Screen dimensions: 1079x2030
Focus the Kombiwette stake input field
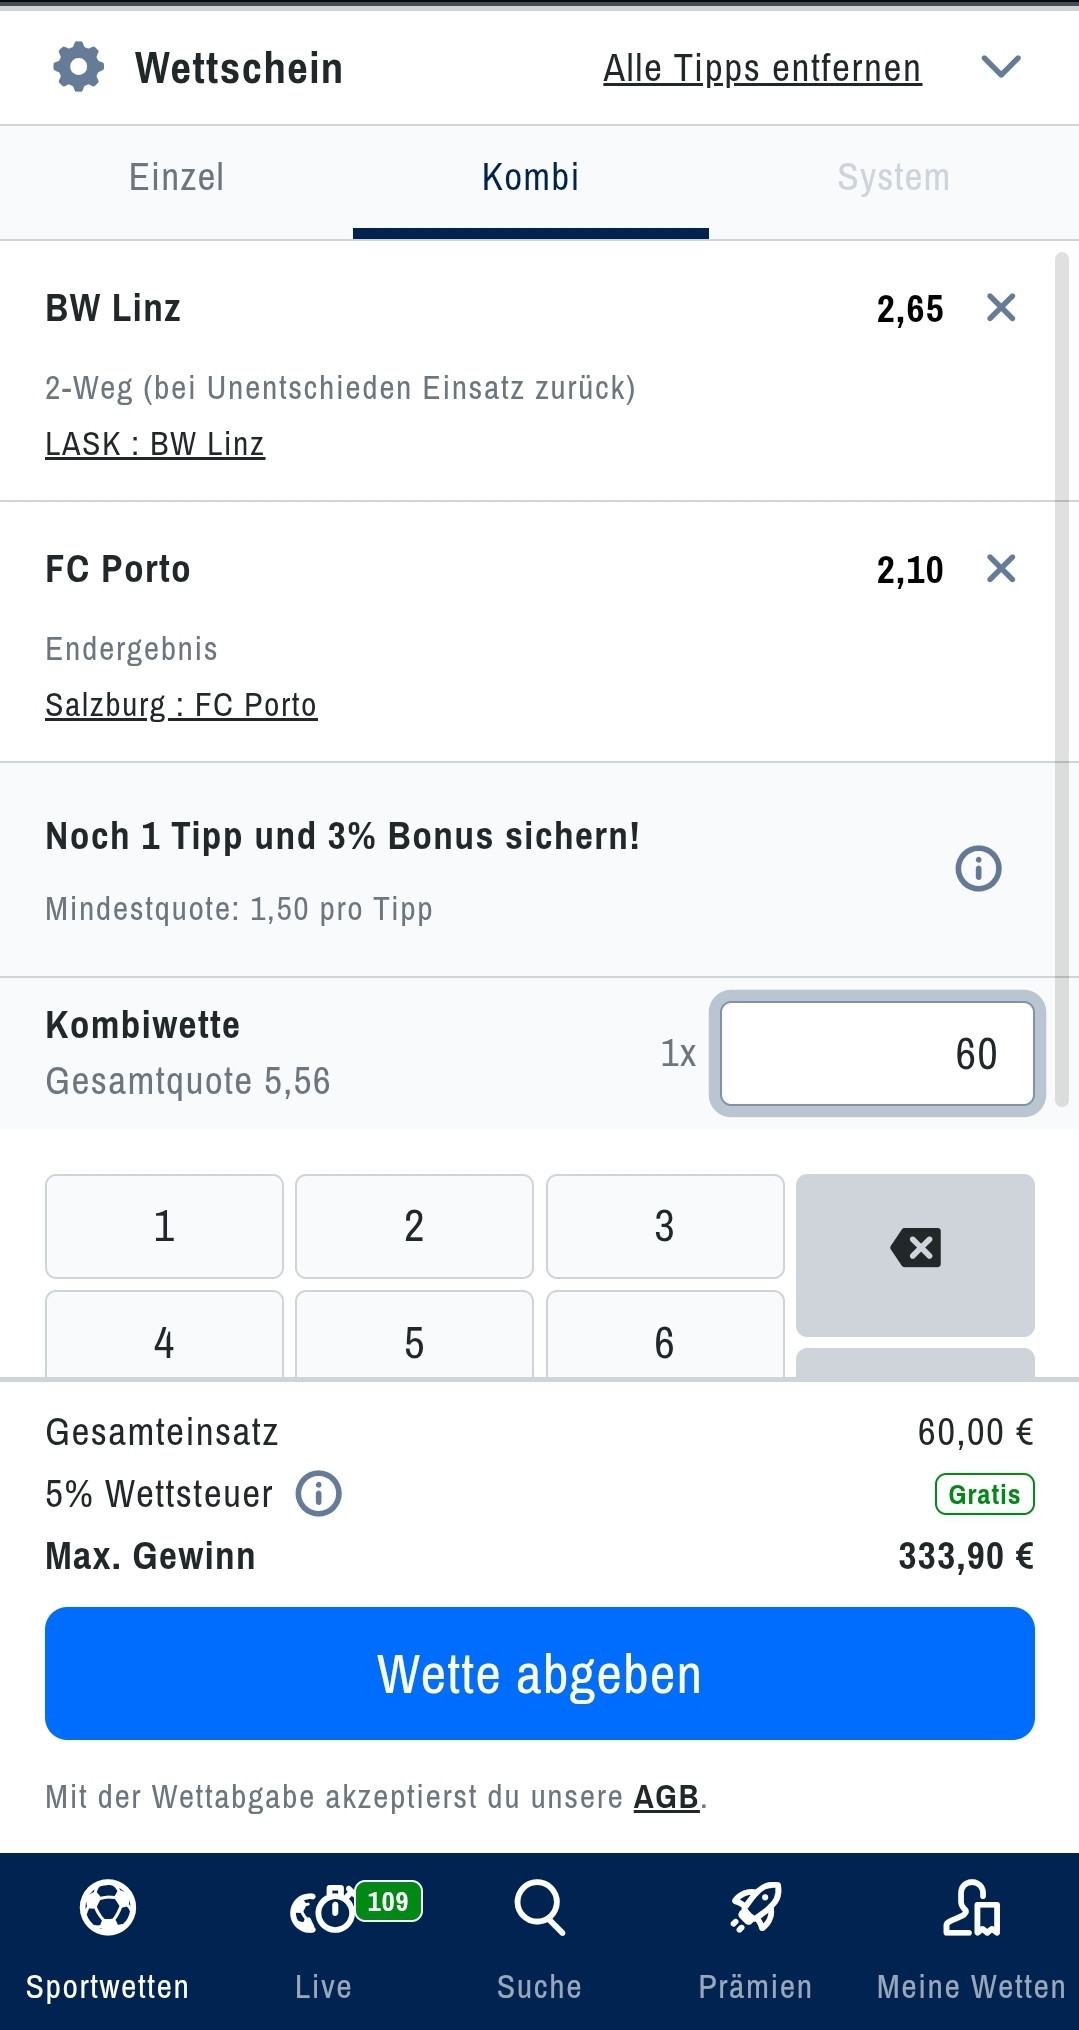(x=877, y=1054)
